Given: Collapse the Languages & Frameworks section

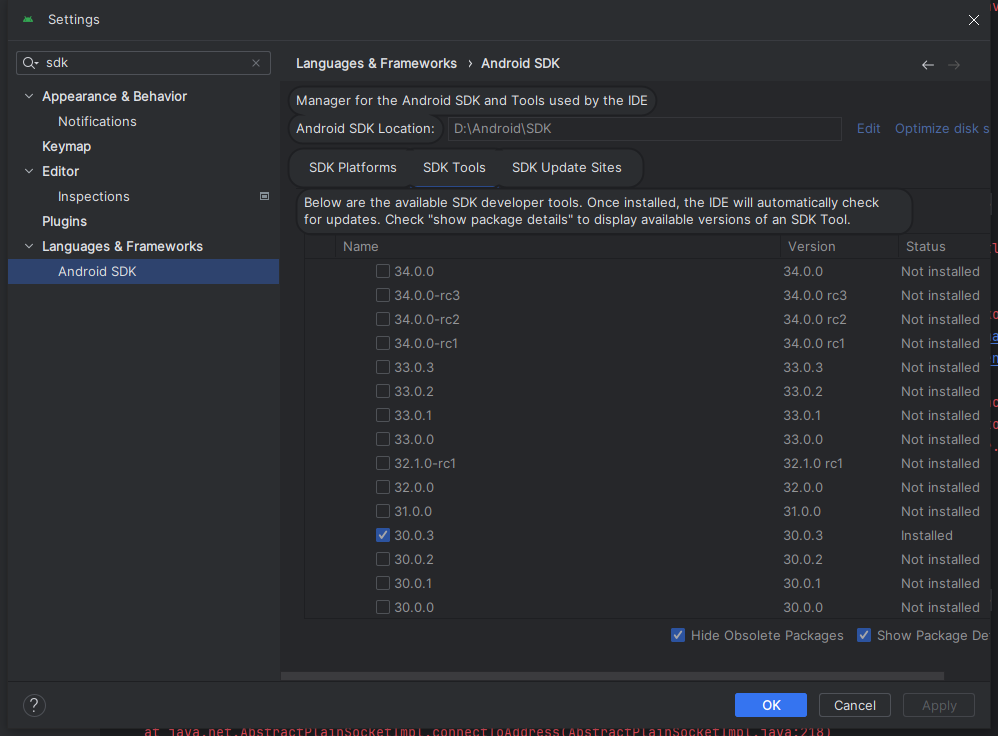Looking at the screenshot, I should click(x=29, y=247).
